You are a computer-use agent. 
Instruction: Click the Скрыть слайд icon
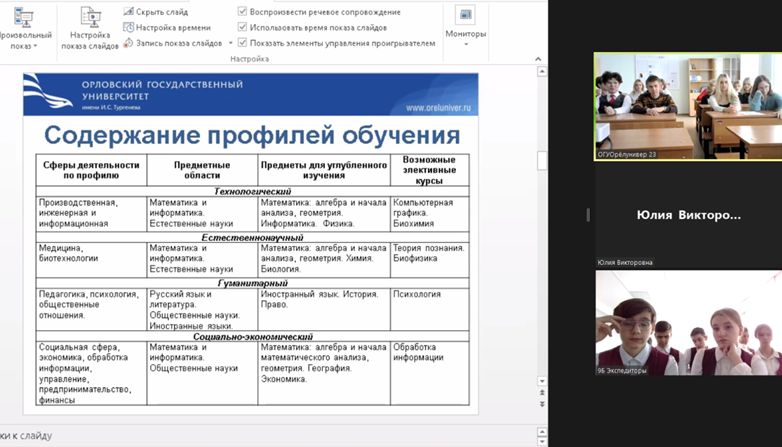click(130, 11)
